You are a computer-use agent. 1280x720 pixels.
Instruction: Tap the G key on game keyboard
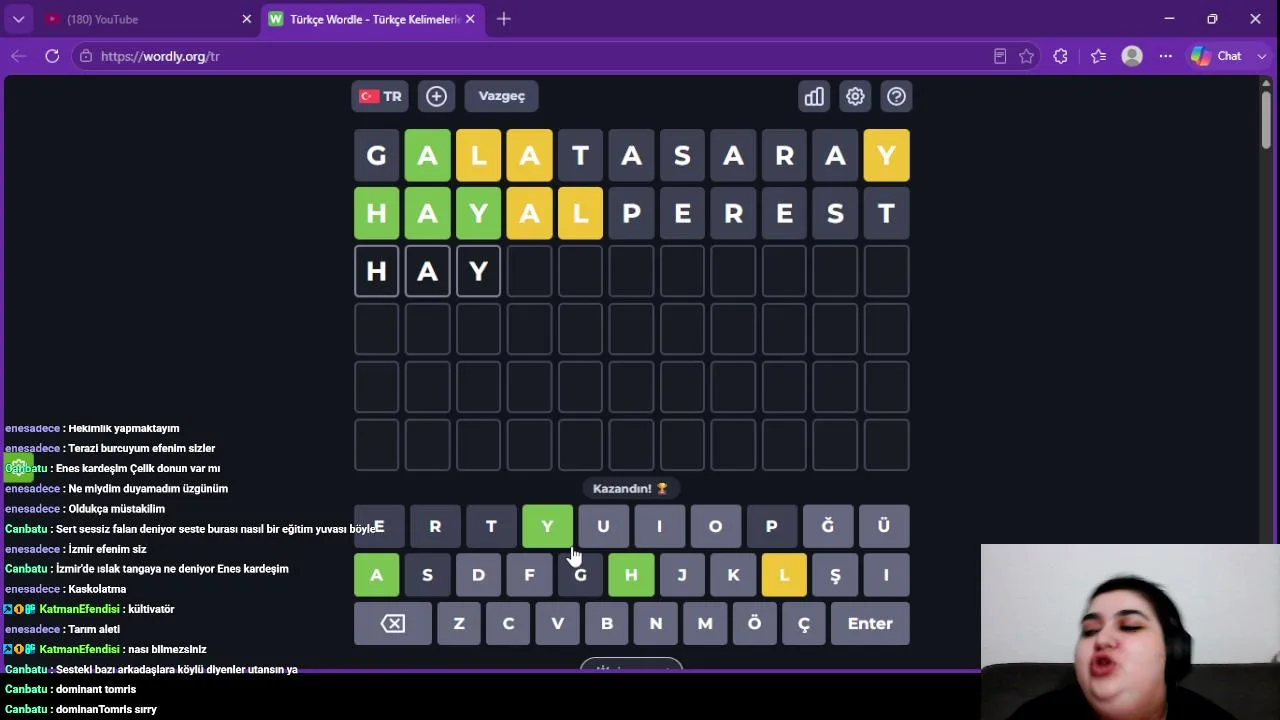580,575
